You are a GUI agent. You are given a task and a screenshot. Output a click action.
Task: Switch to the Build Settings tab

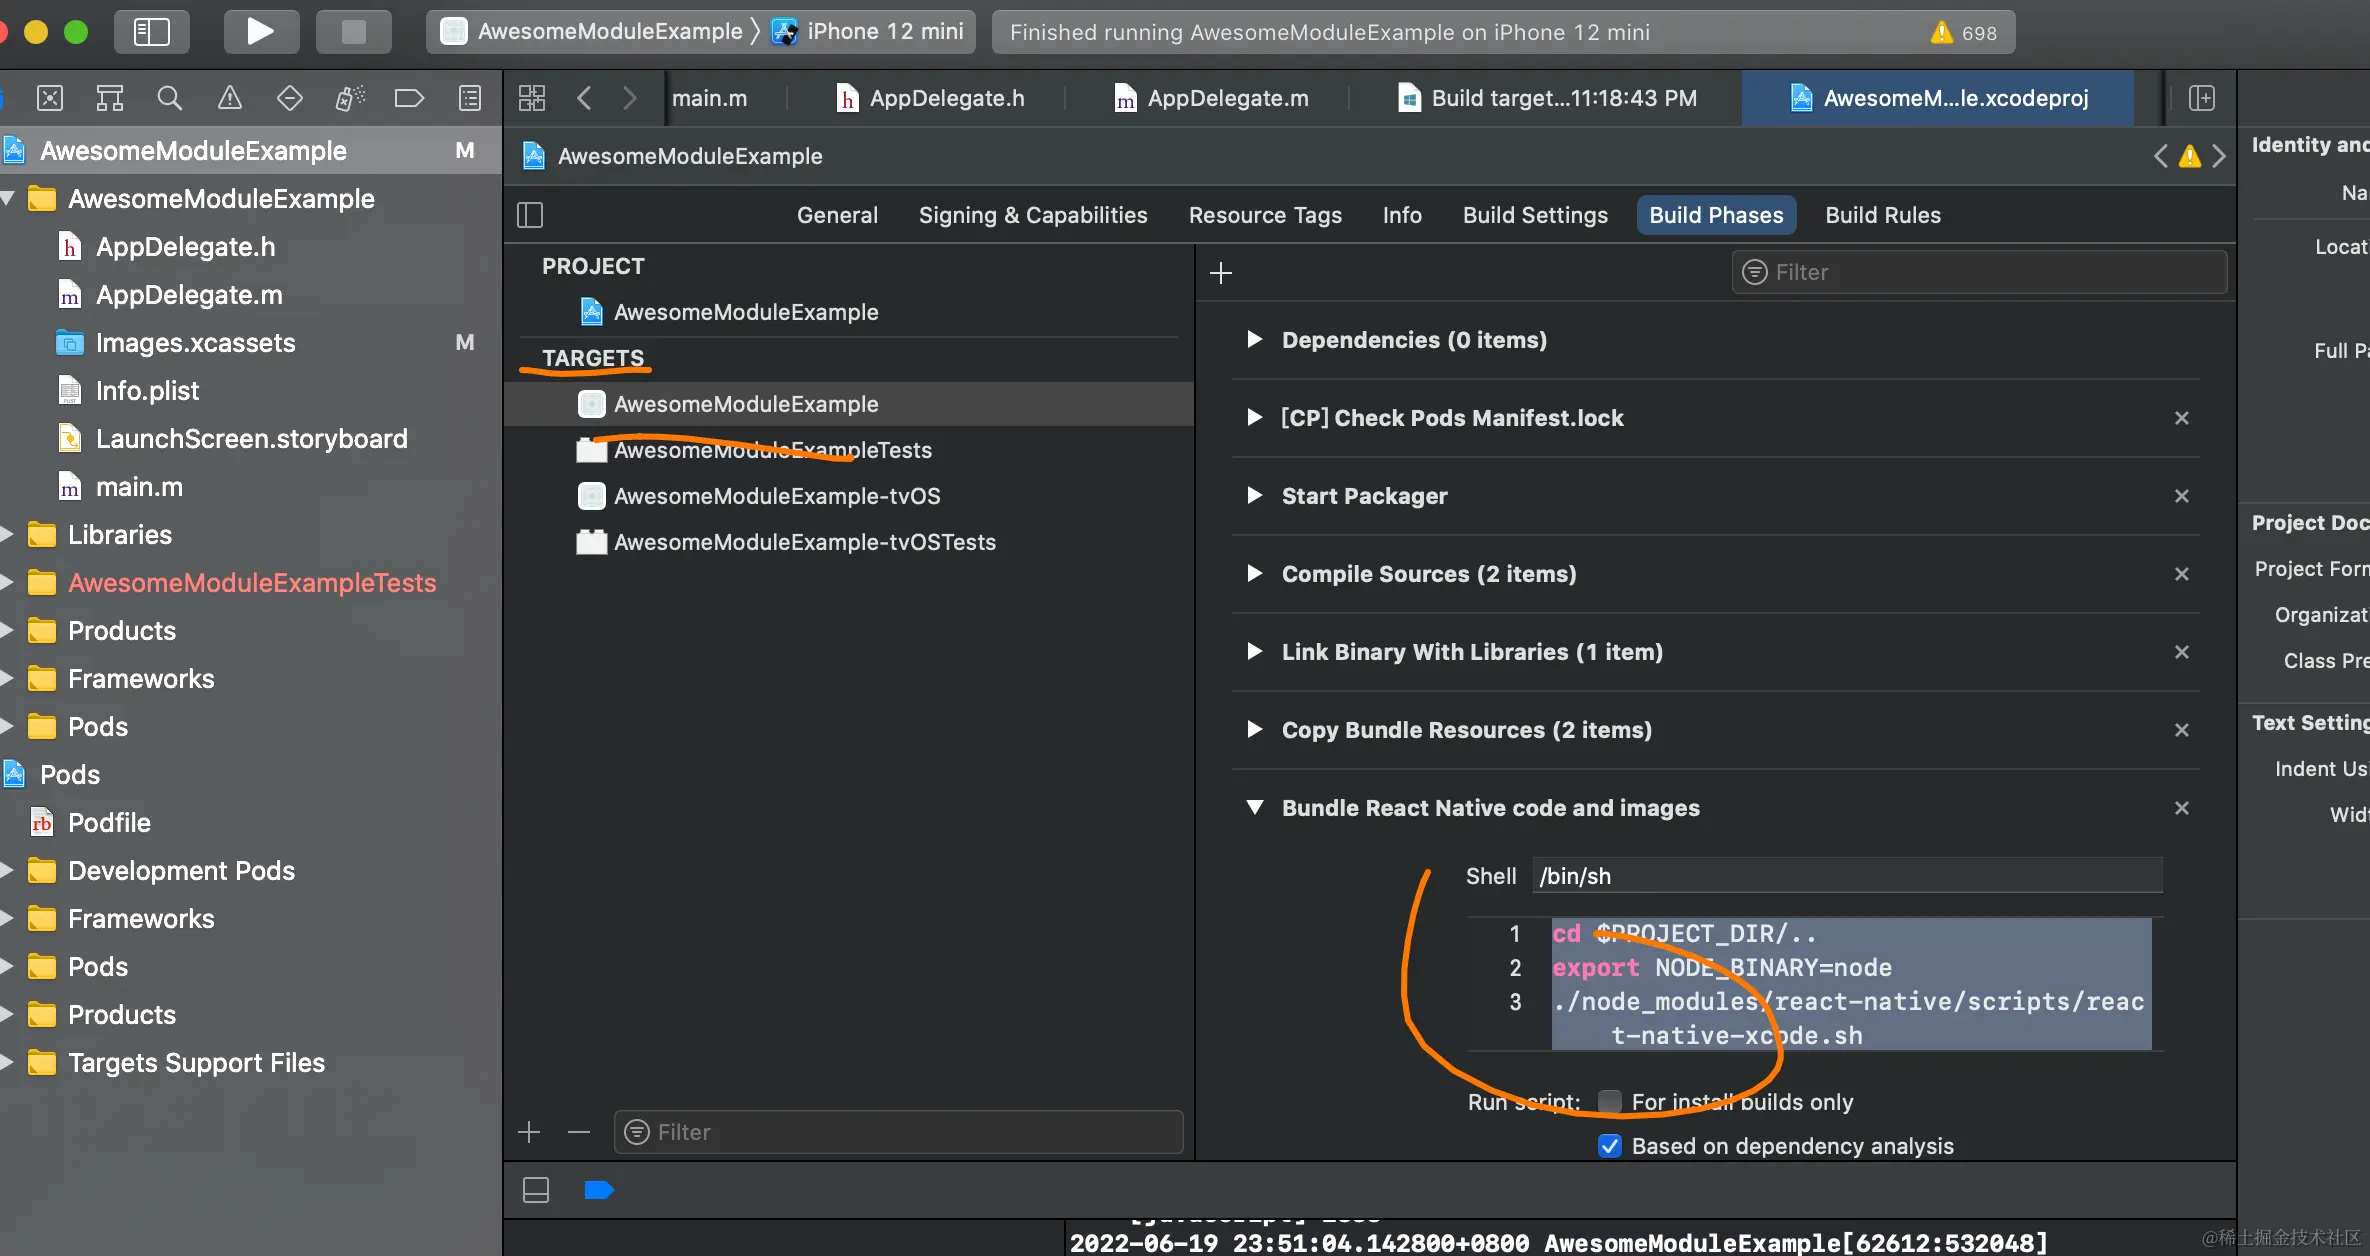1535,215
